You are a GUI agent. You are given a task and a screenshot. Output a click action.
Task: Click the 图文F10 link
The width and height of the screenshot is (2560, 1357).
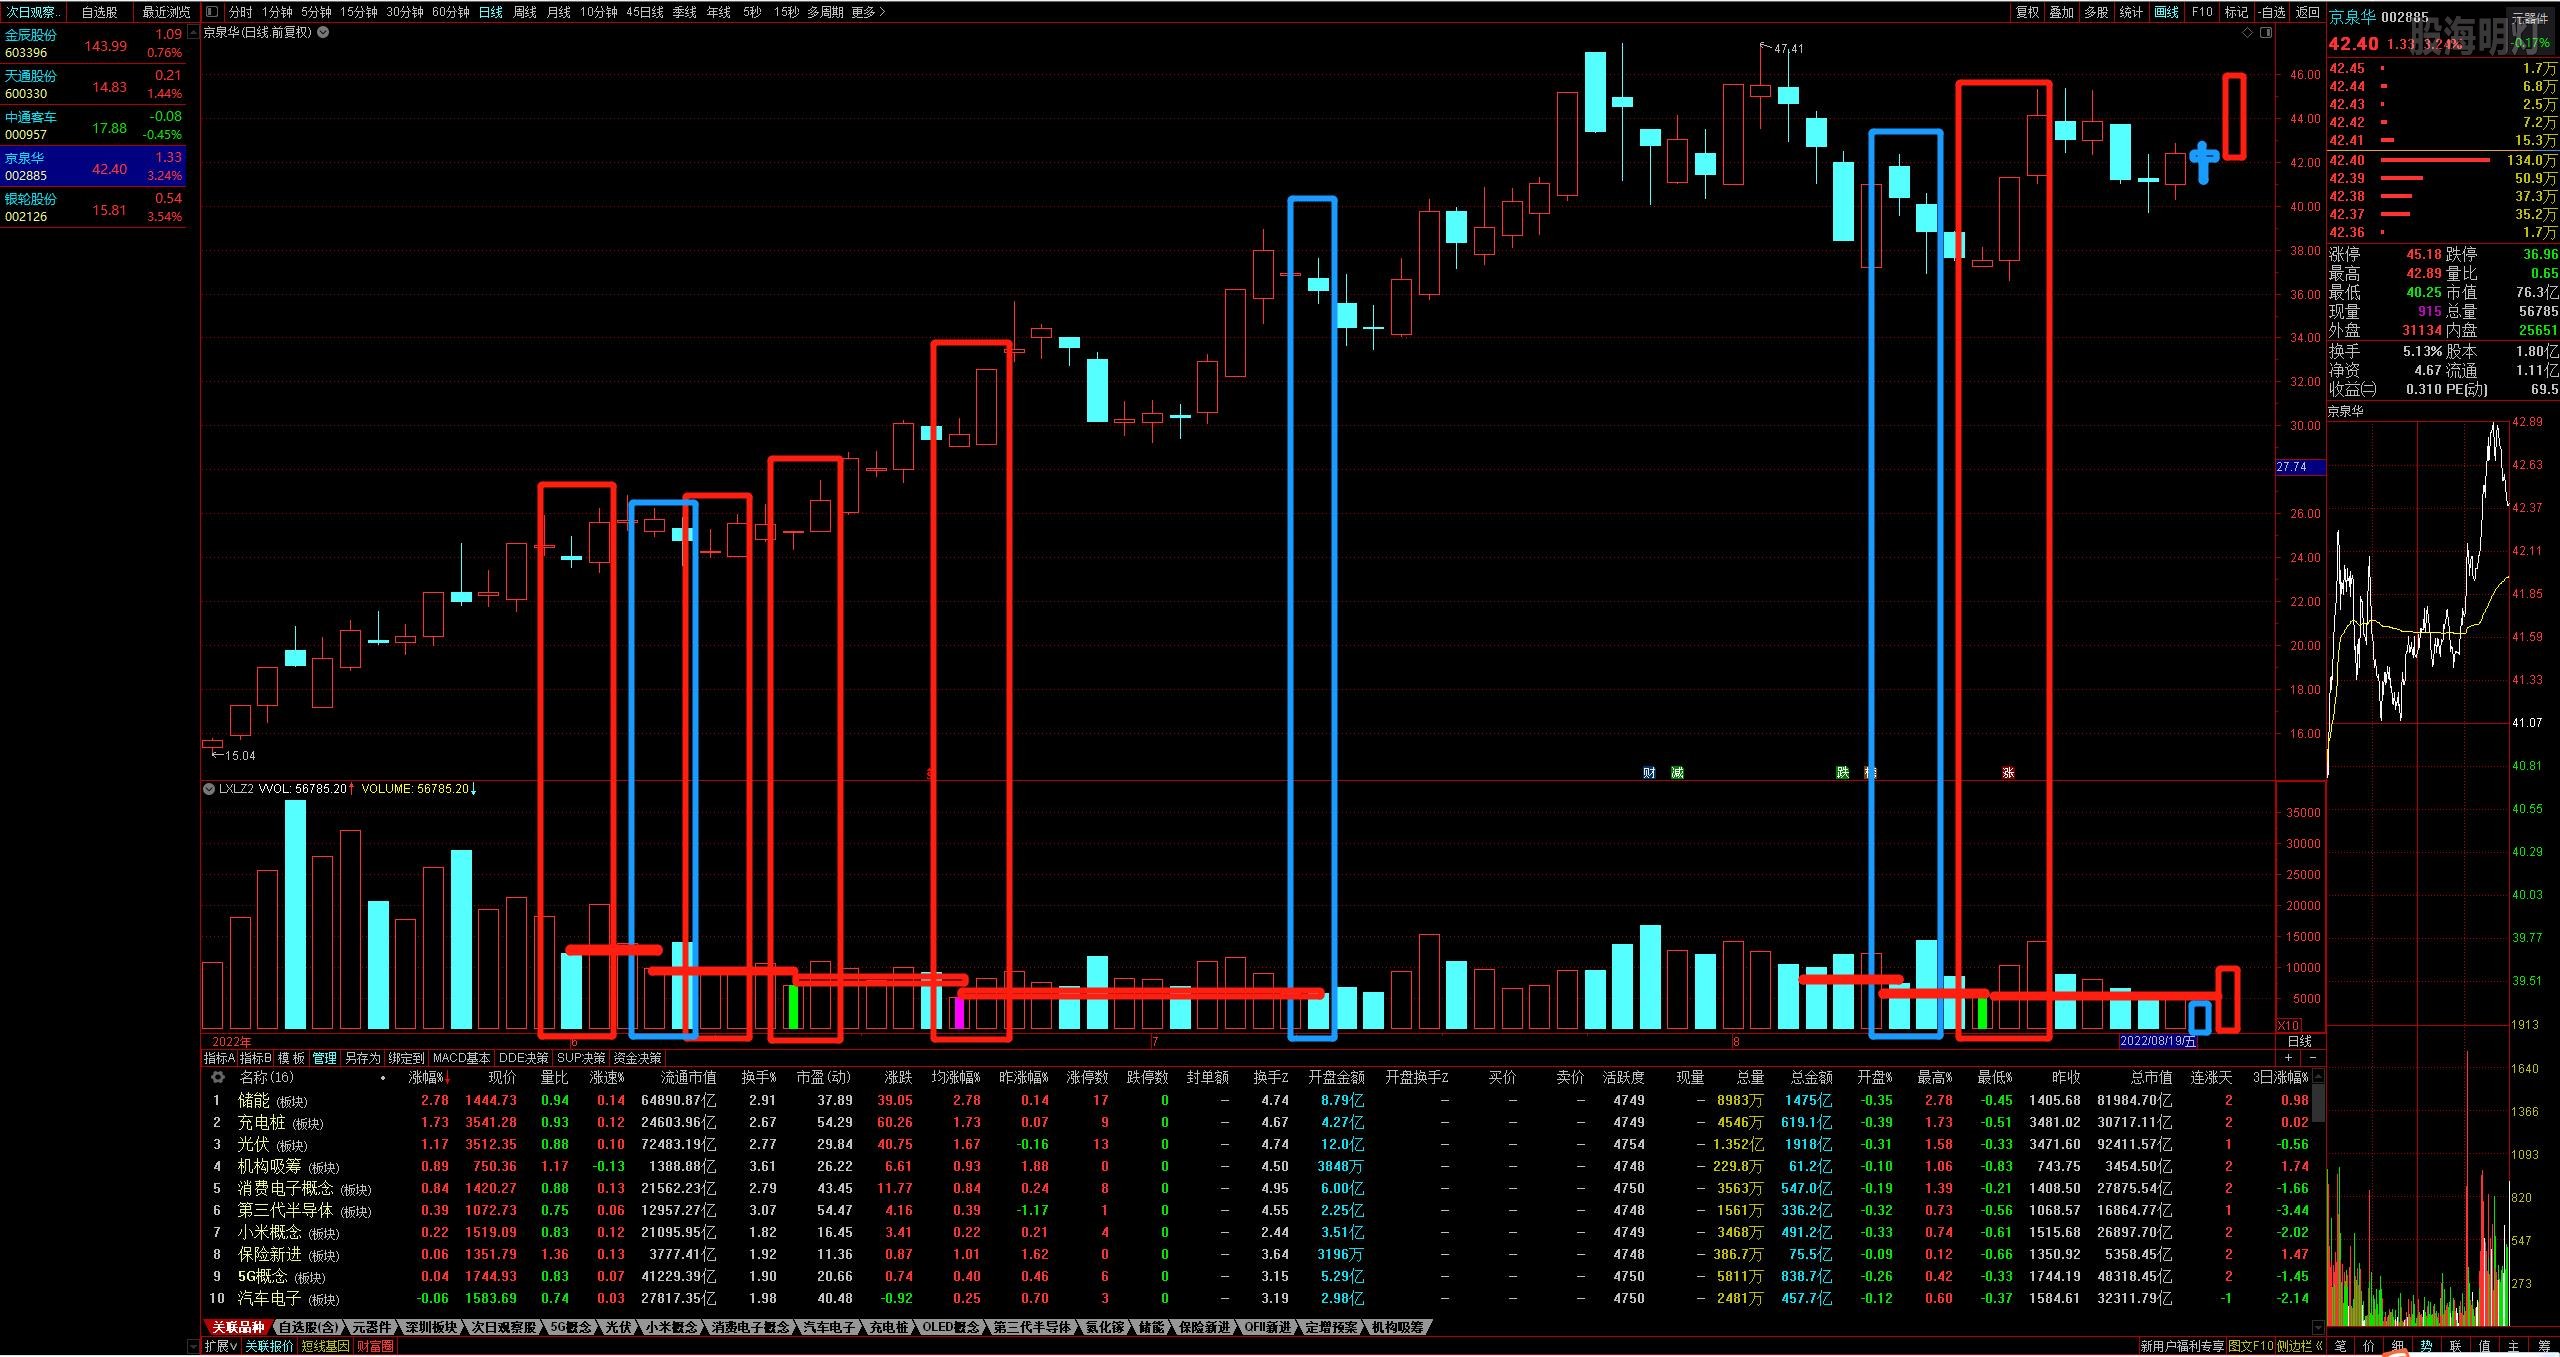pos(2251,1346)
